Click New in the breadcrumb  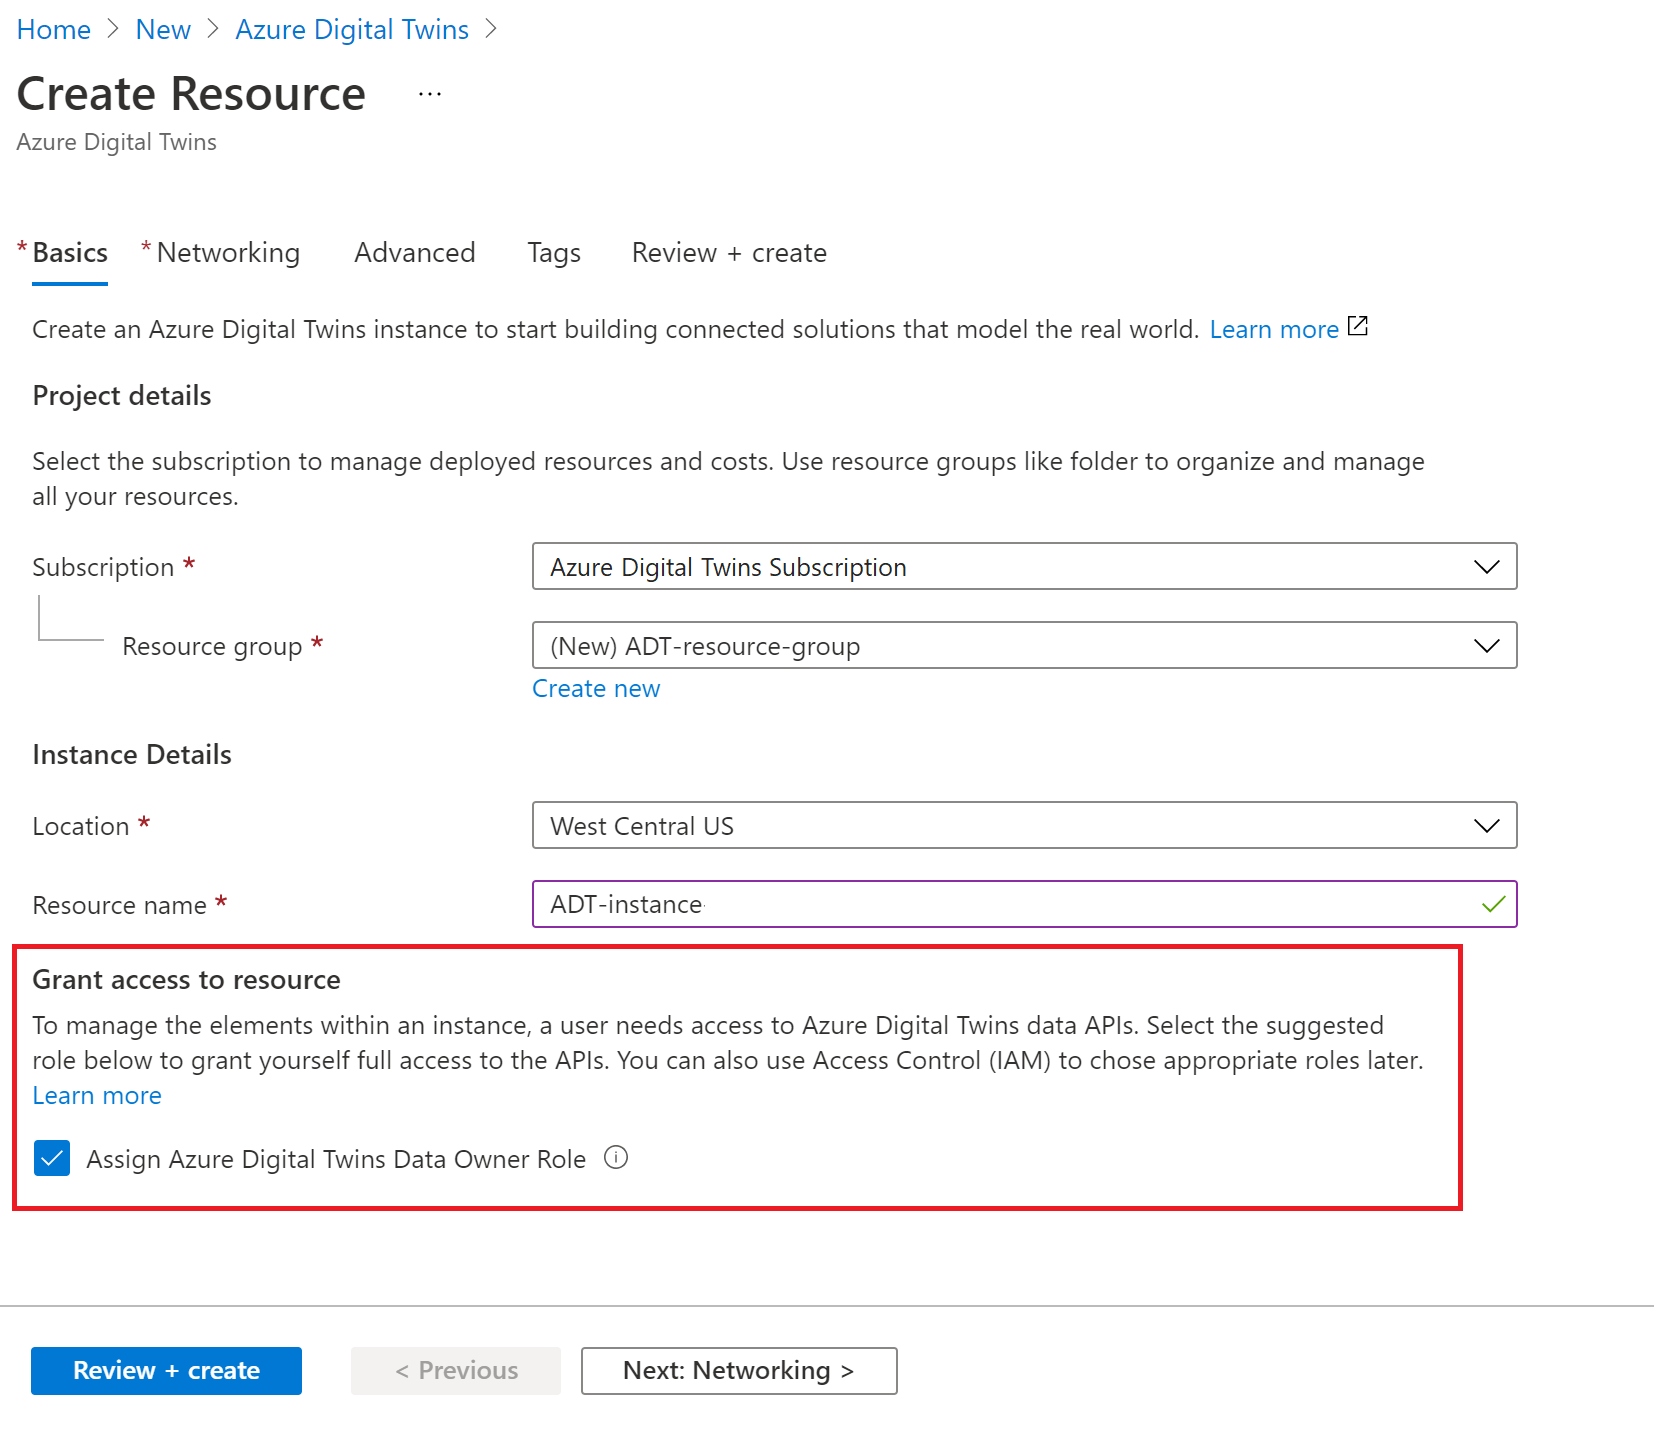point(163,30)
